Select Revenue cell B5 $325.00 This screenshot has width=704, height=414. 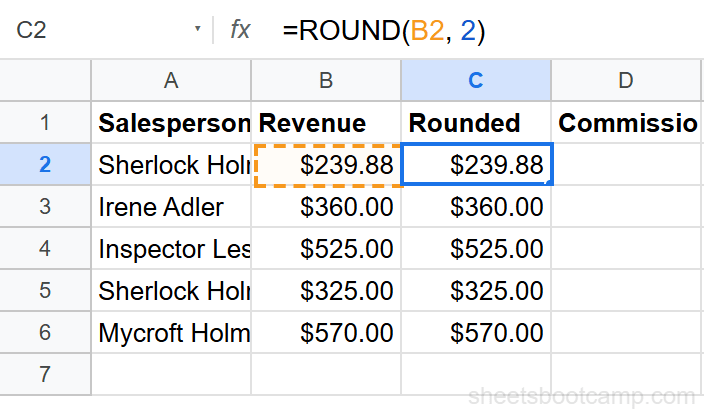point(326,291)
